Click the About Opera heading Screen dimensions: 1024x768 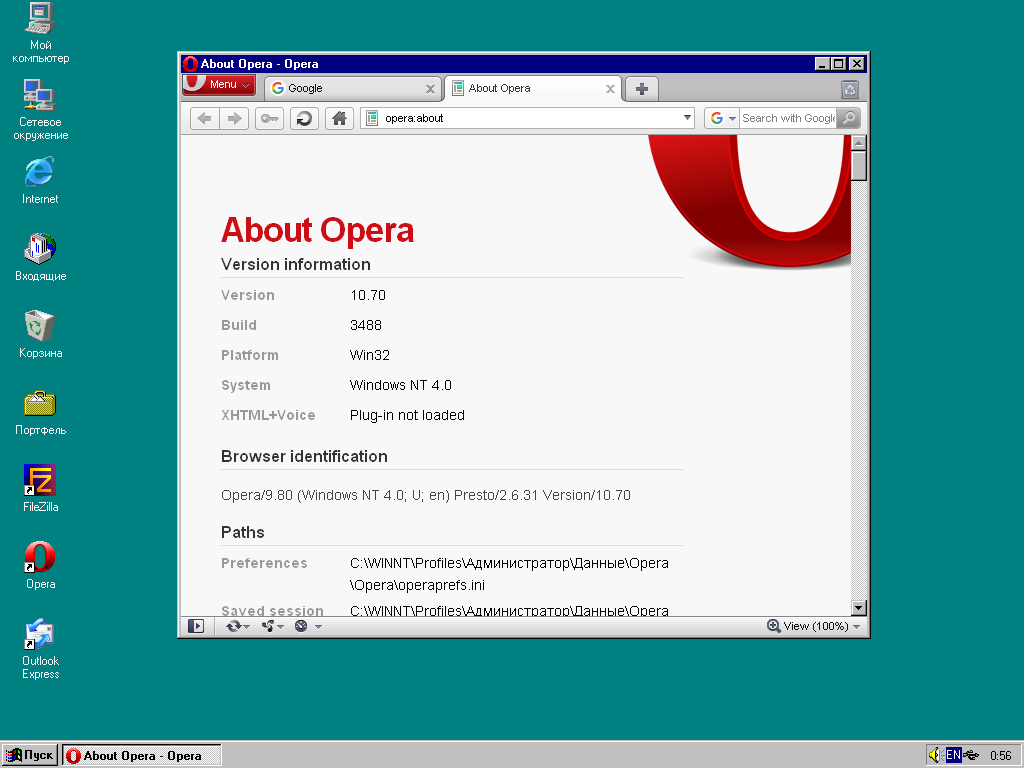[317, 230]
